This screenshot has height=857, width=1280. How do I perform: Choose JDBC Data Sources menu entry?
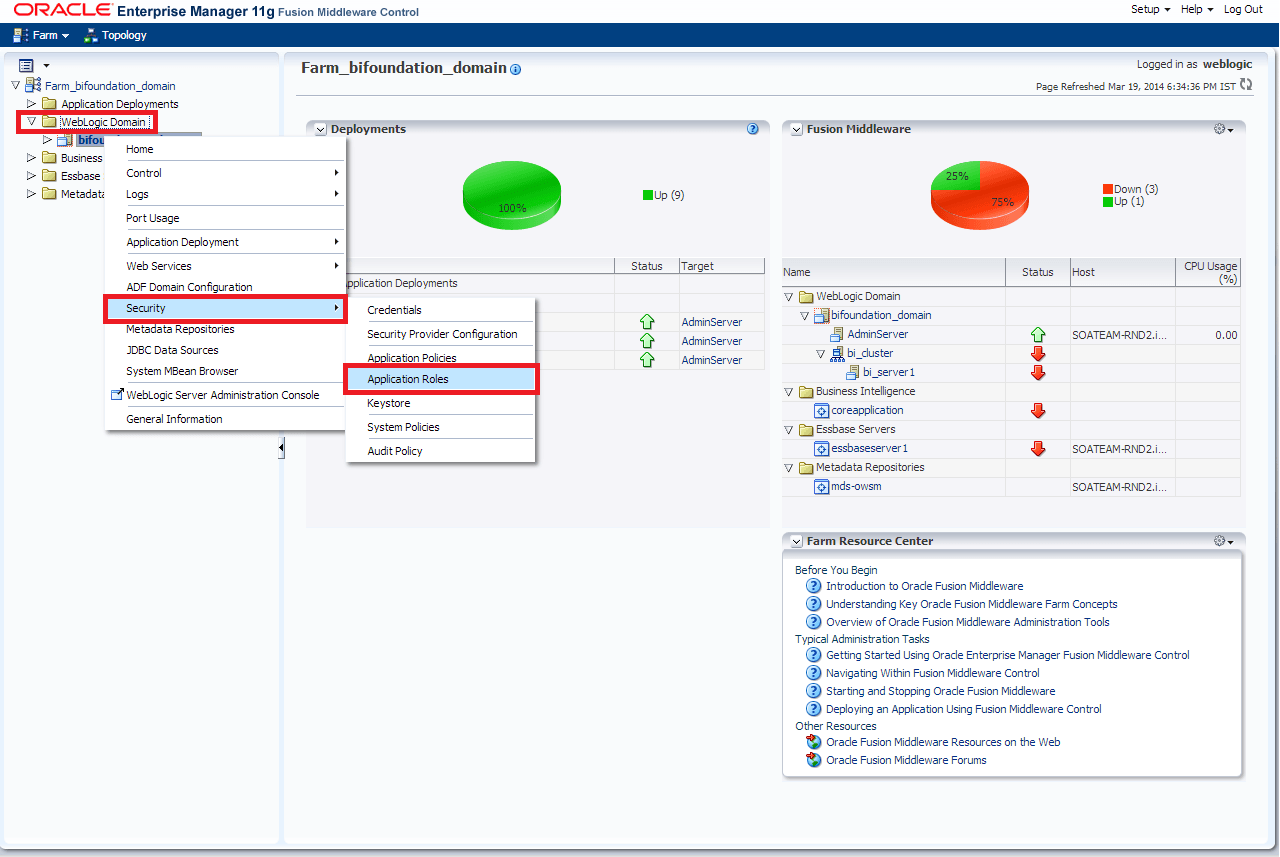pos(172,350)
